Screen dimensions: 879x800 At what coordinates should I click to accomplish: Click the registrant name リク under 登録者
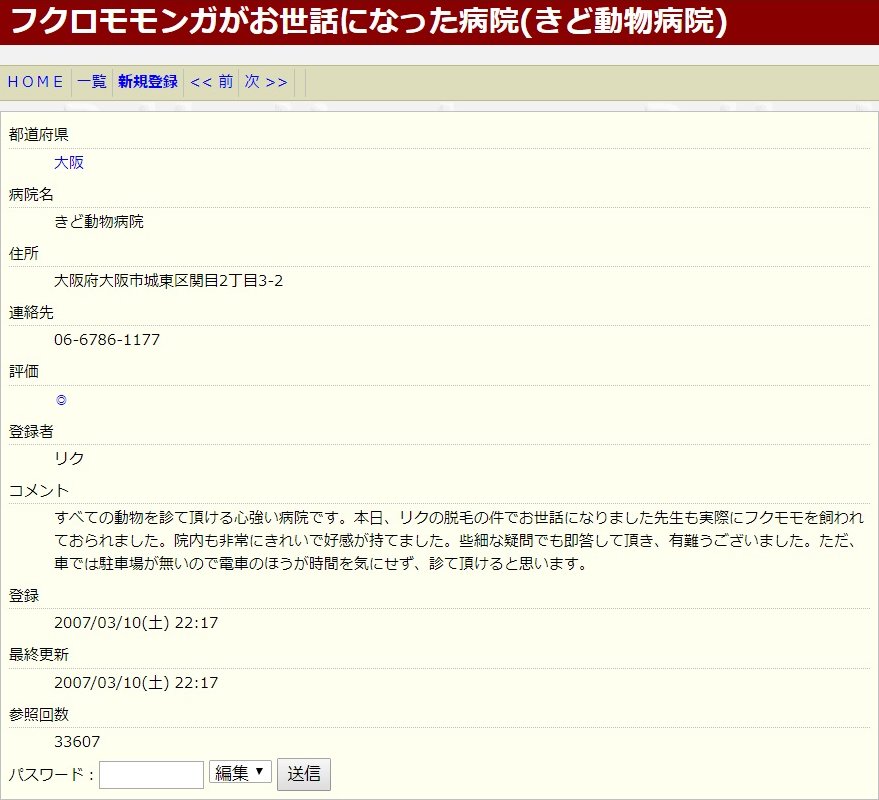pos(69,459)
